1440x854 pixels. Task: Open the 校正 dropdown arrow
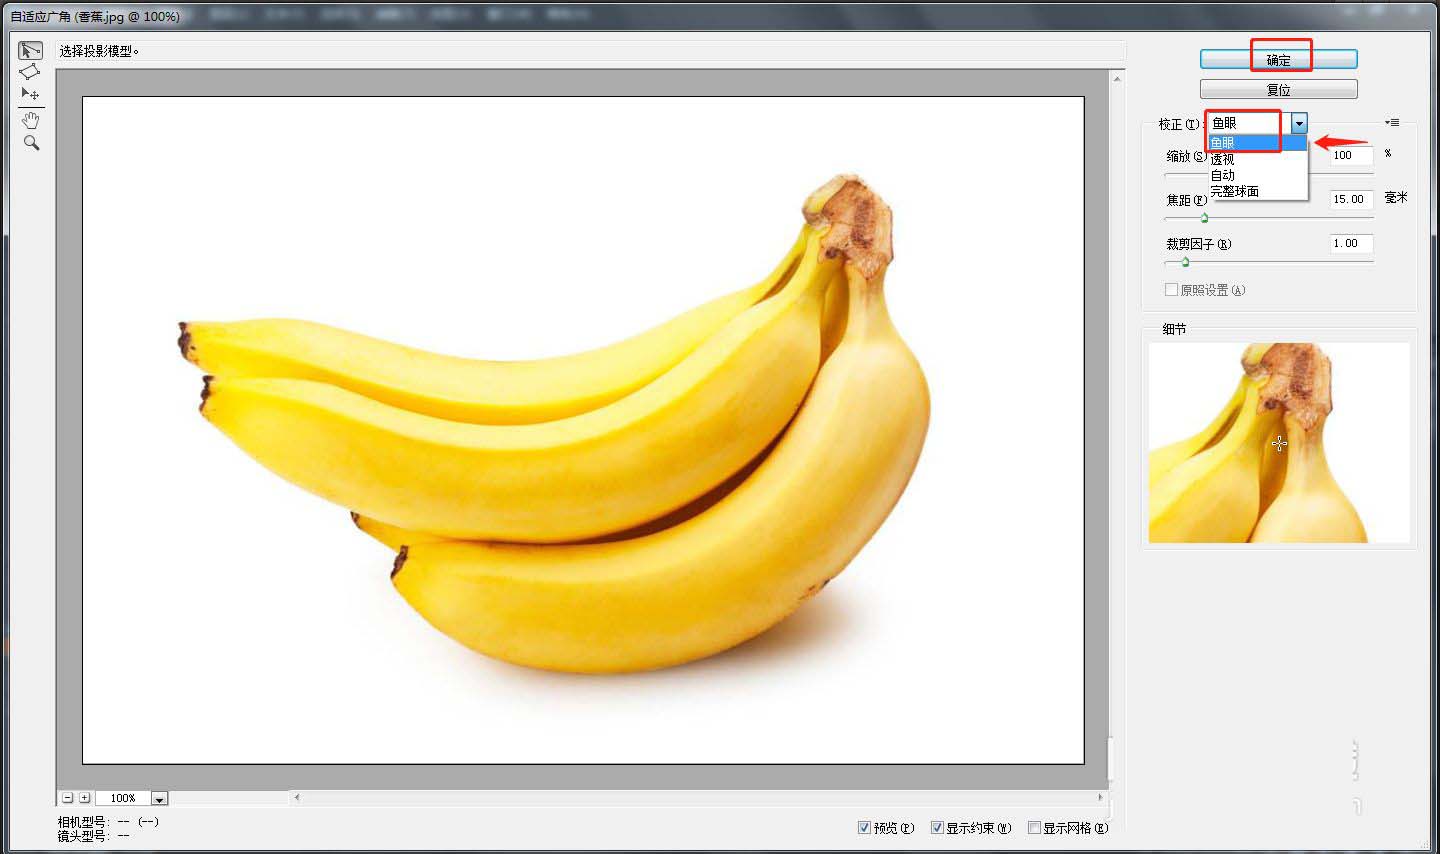pyautogui.click(x=1298, y=123)
